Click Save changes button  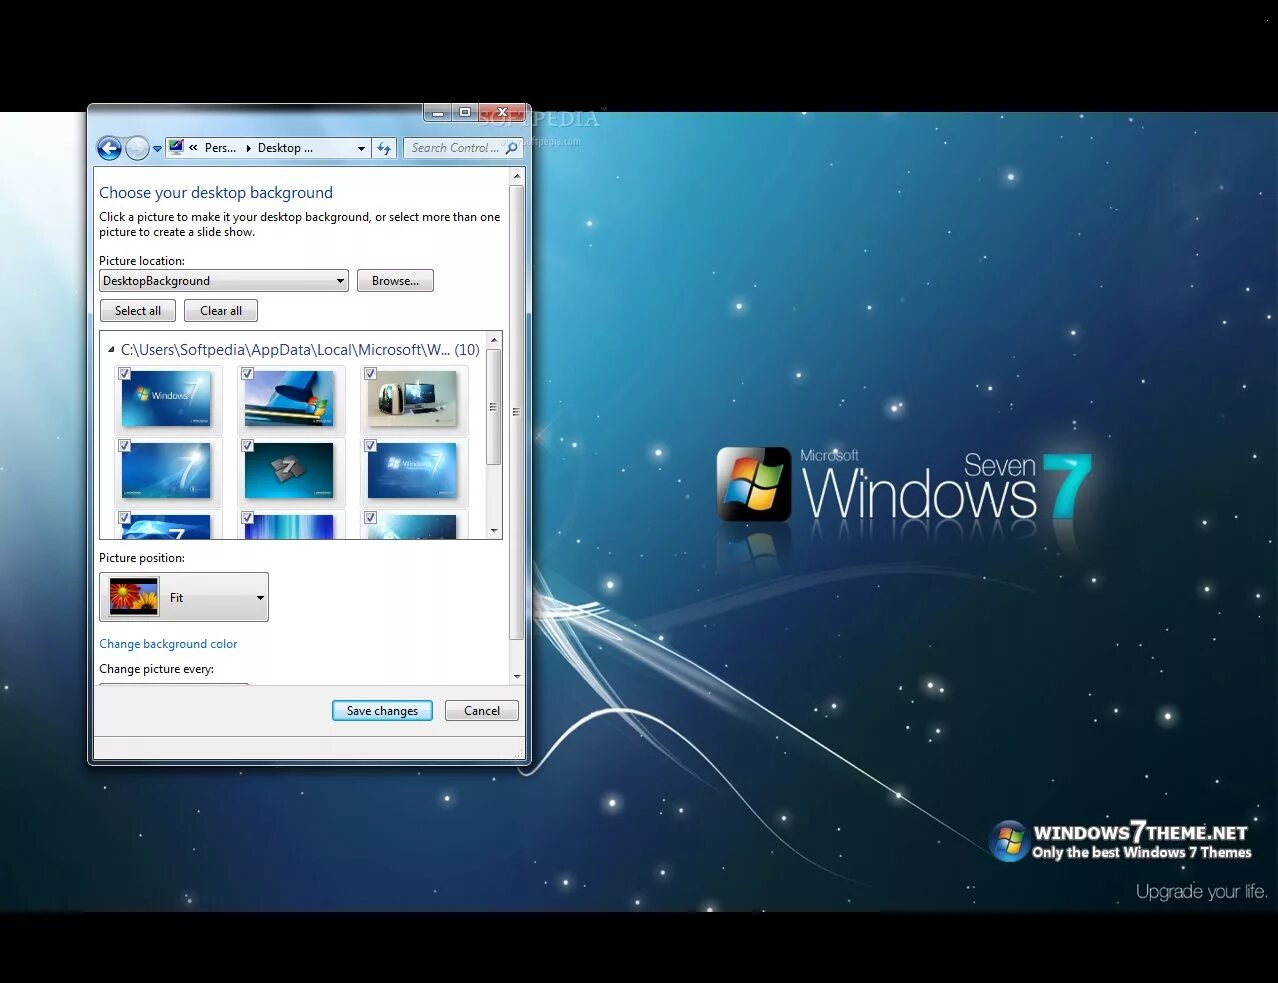382,711
